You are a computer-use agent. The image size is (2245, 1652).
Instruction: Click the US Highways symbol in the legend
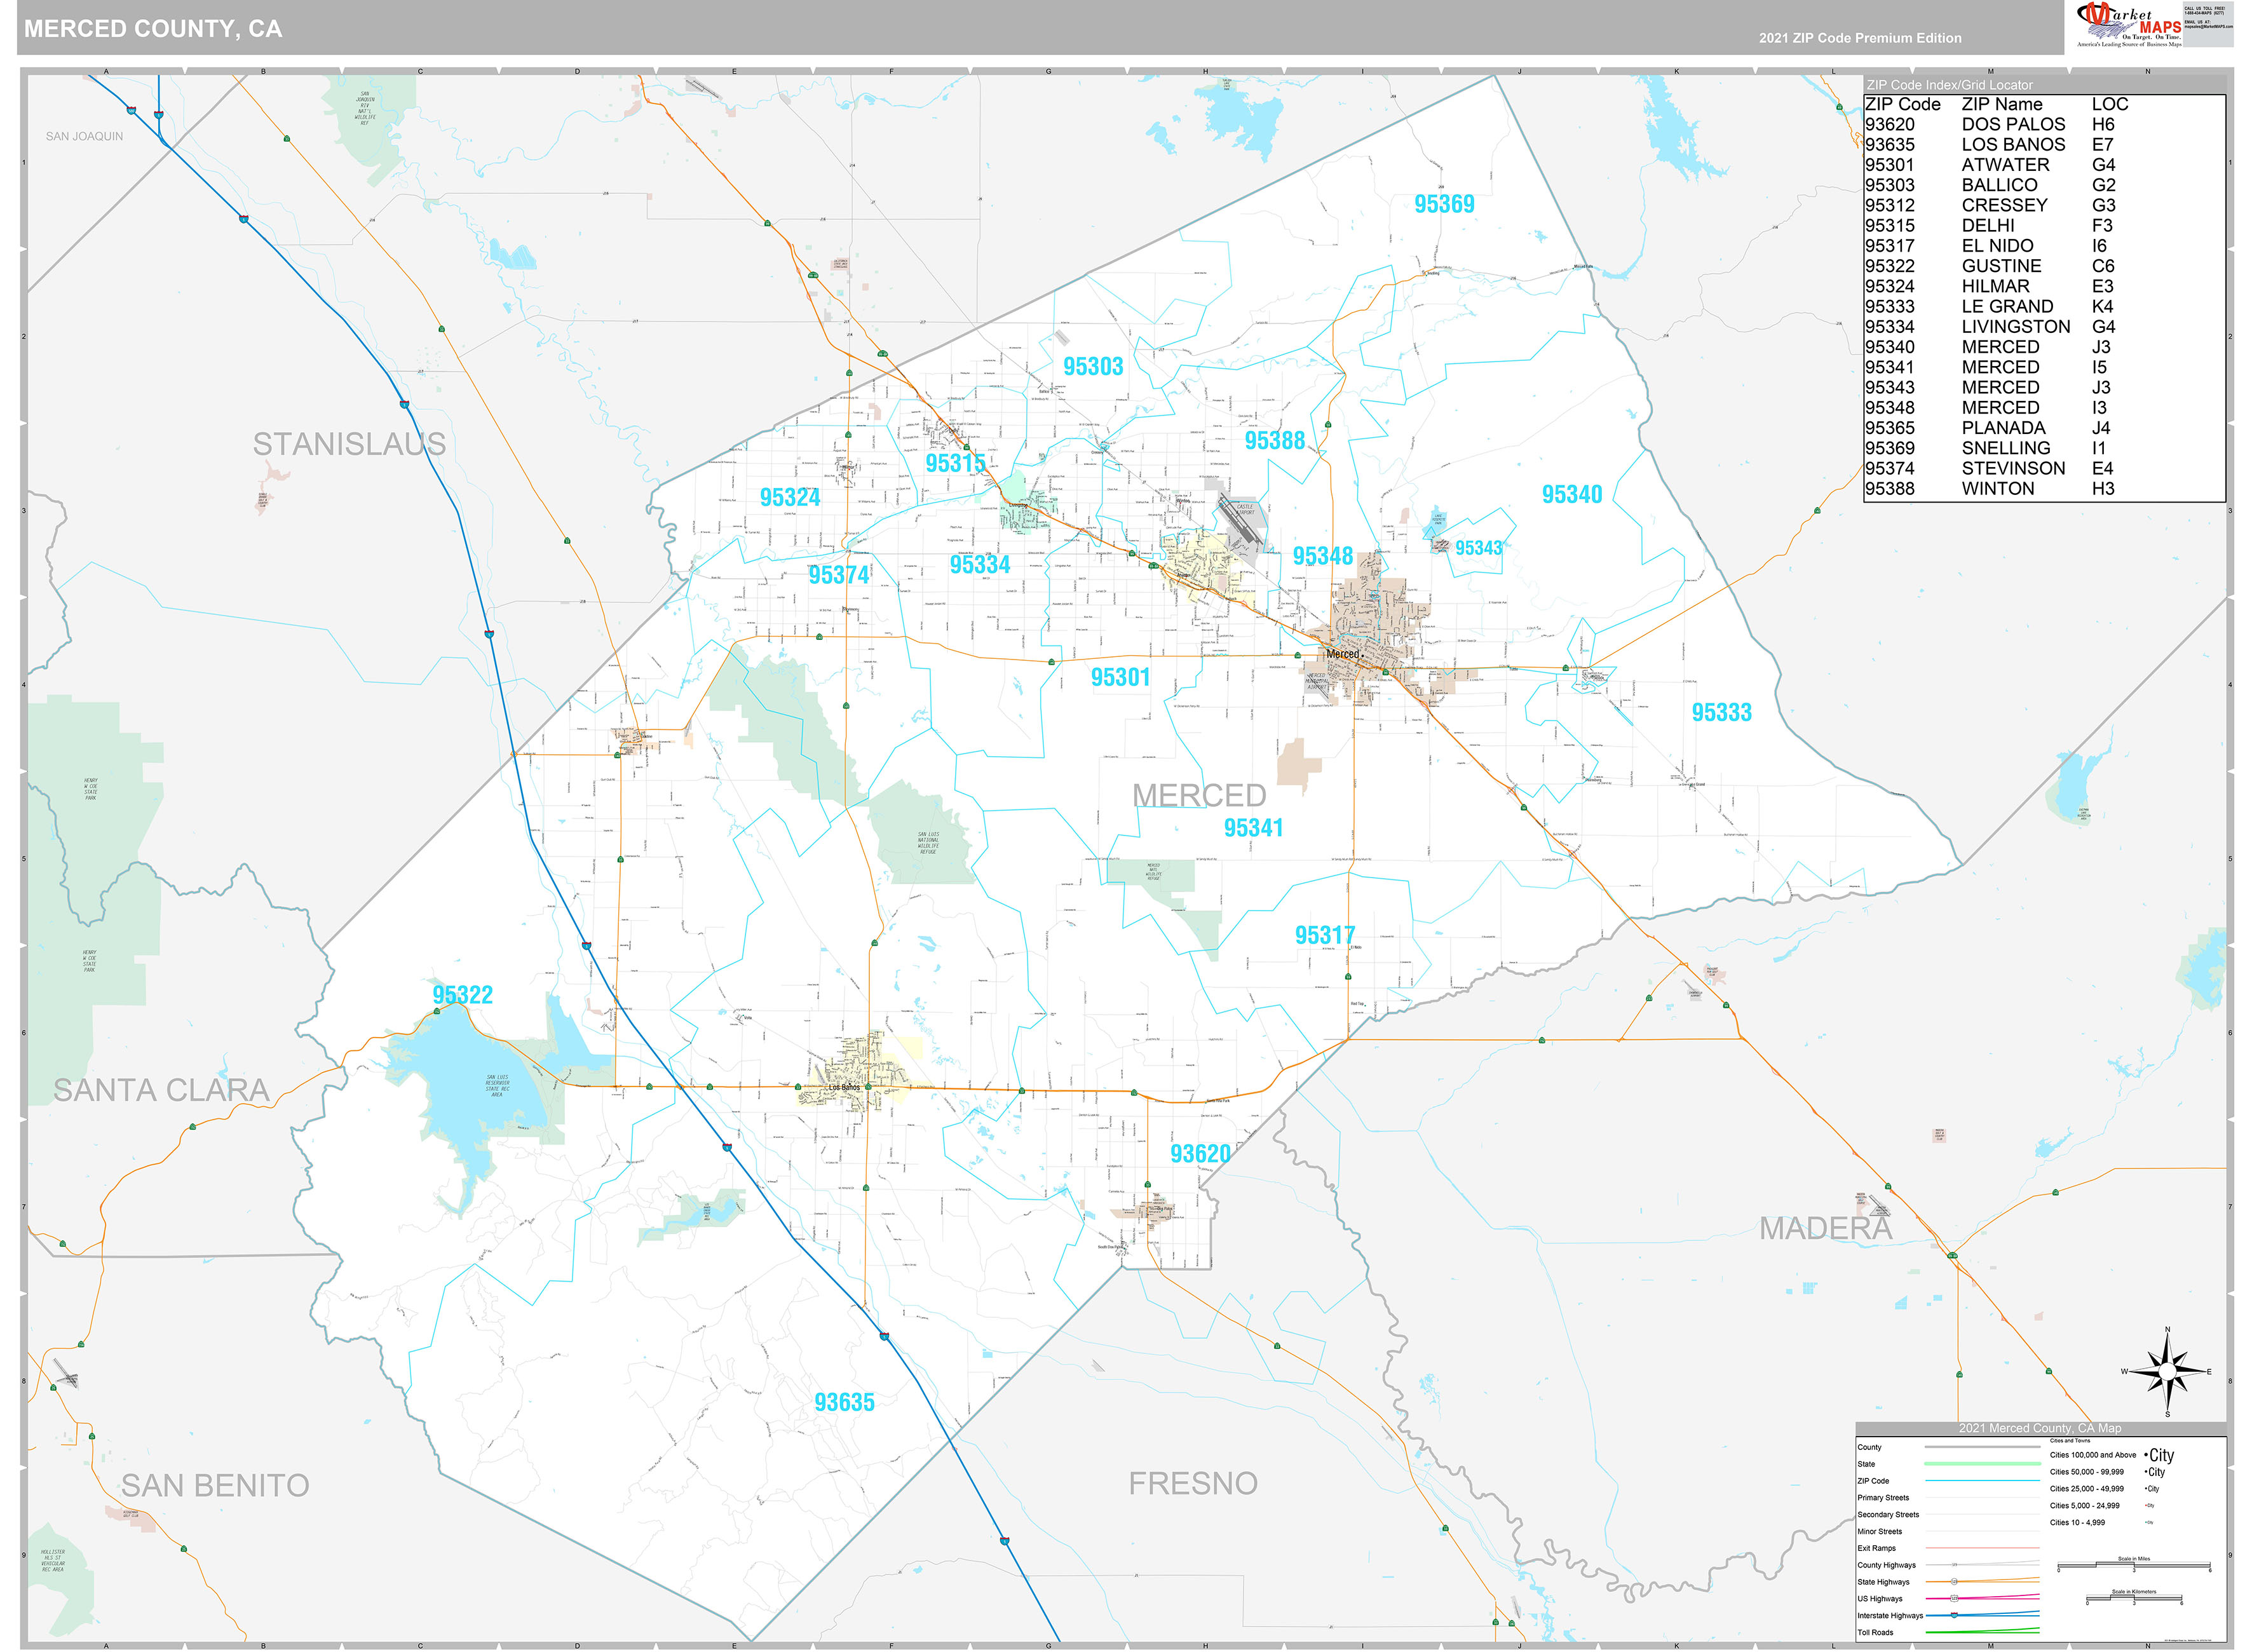click(1955, 1598)
